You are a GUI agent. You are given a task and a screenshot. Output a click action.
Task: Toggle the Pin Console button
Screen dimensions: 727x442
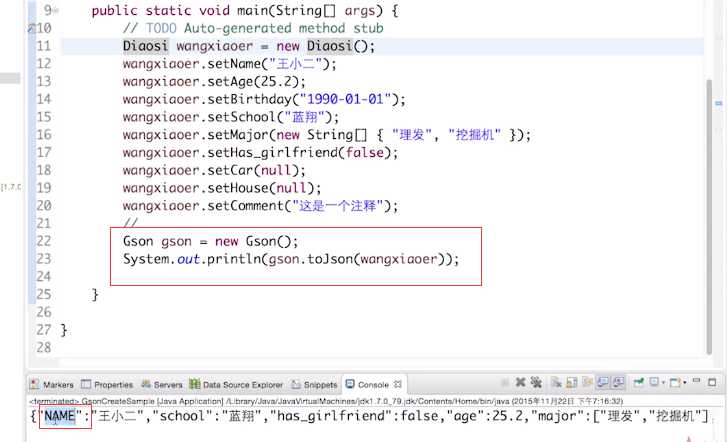639,382
